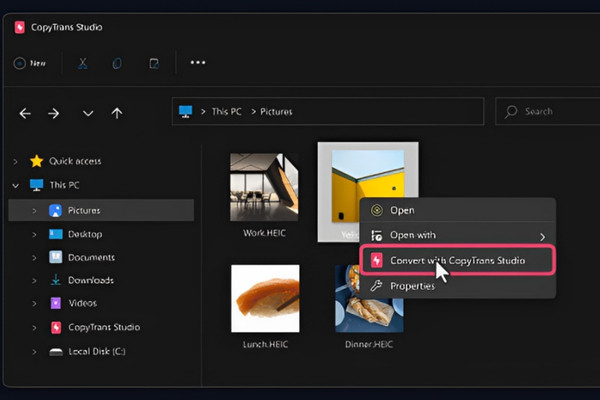Click This PC in the address breadcrumb
The height and width of the screenshot is (400, 600).
point(227,111)
